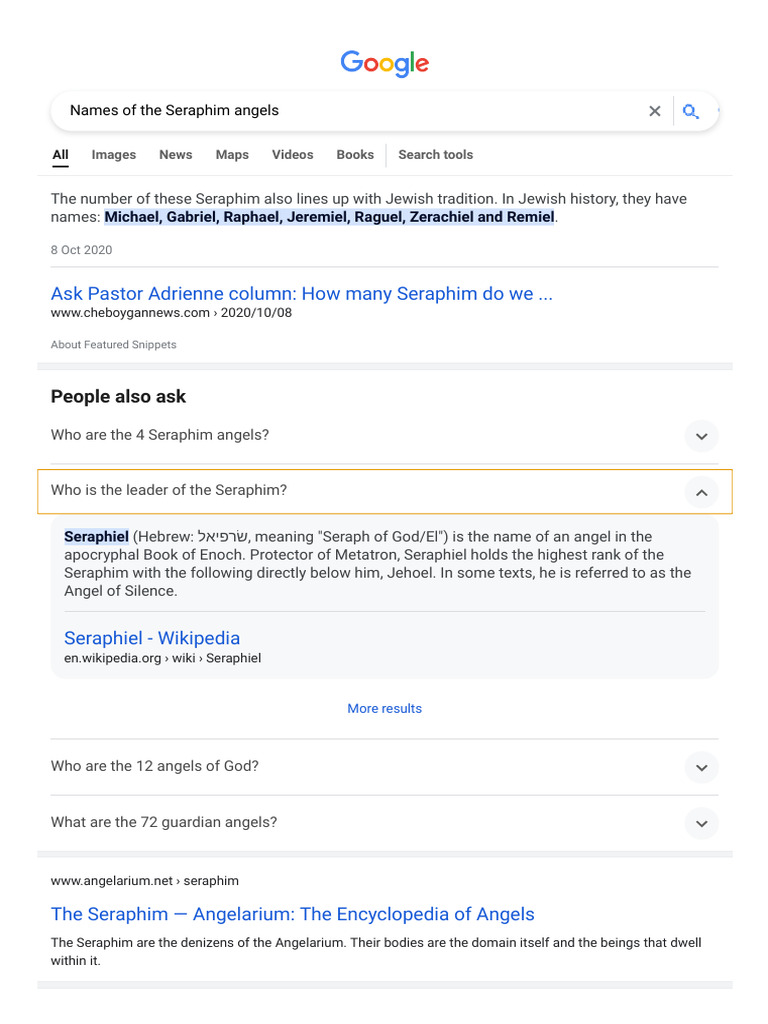Expand "What are the 72 guardian angels?"
This screenshot has width=768, height=1024.
701,823
